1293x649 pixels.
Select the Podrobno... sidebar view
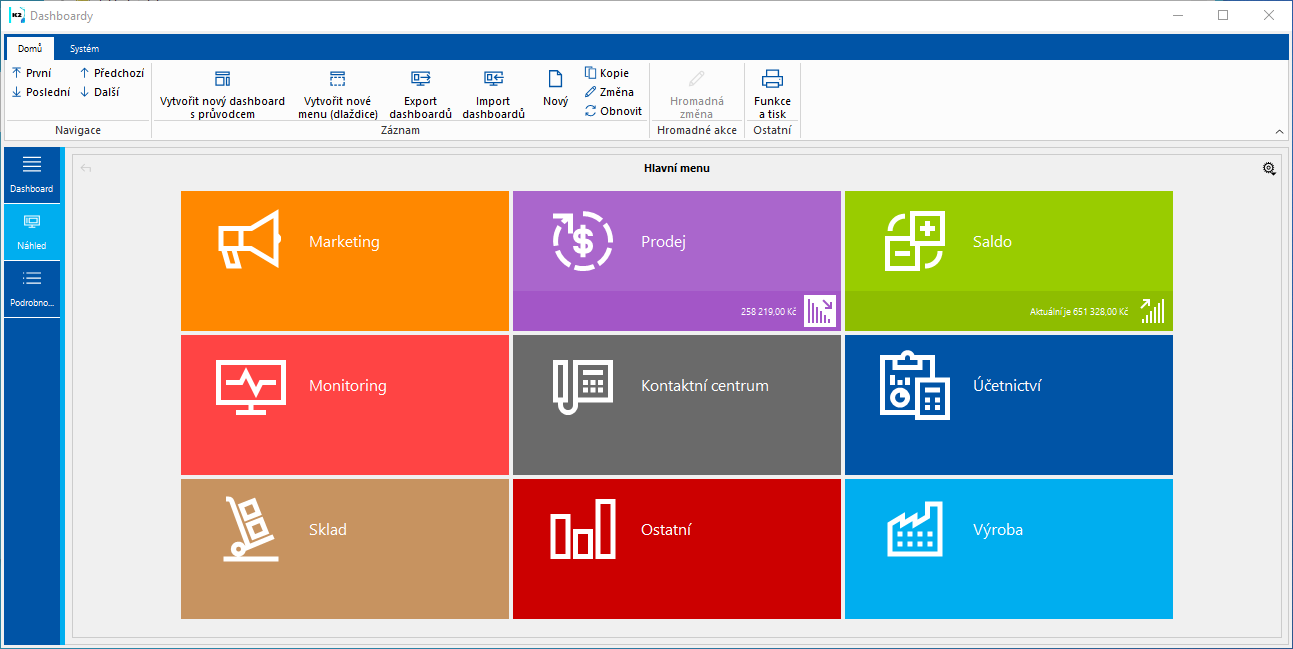(32, 289)
